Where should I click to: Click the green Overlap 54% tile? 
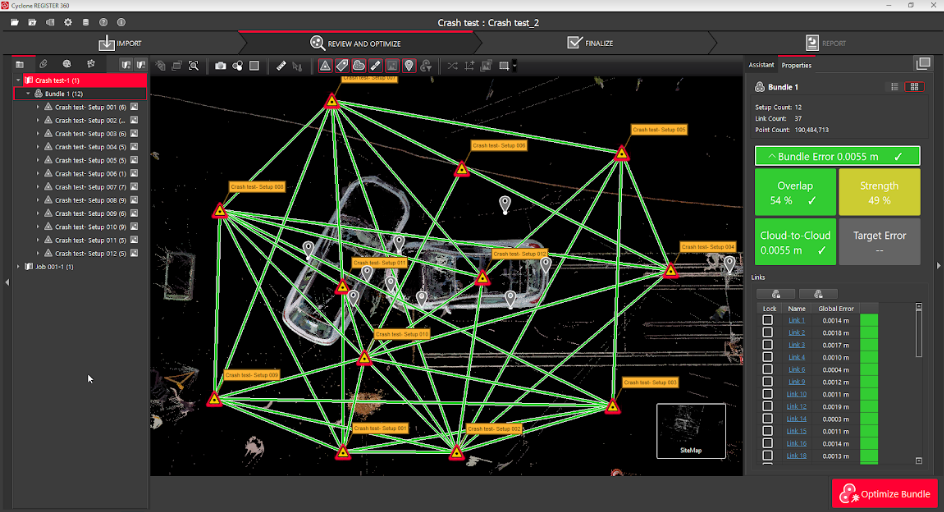coord(794,193)
